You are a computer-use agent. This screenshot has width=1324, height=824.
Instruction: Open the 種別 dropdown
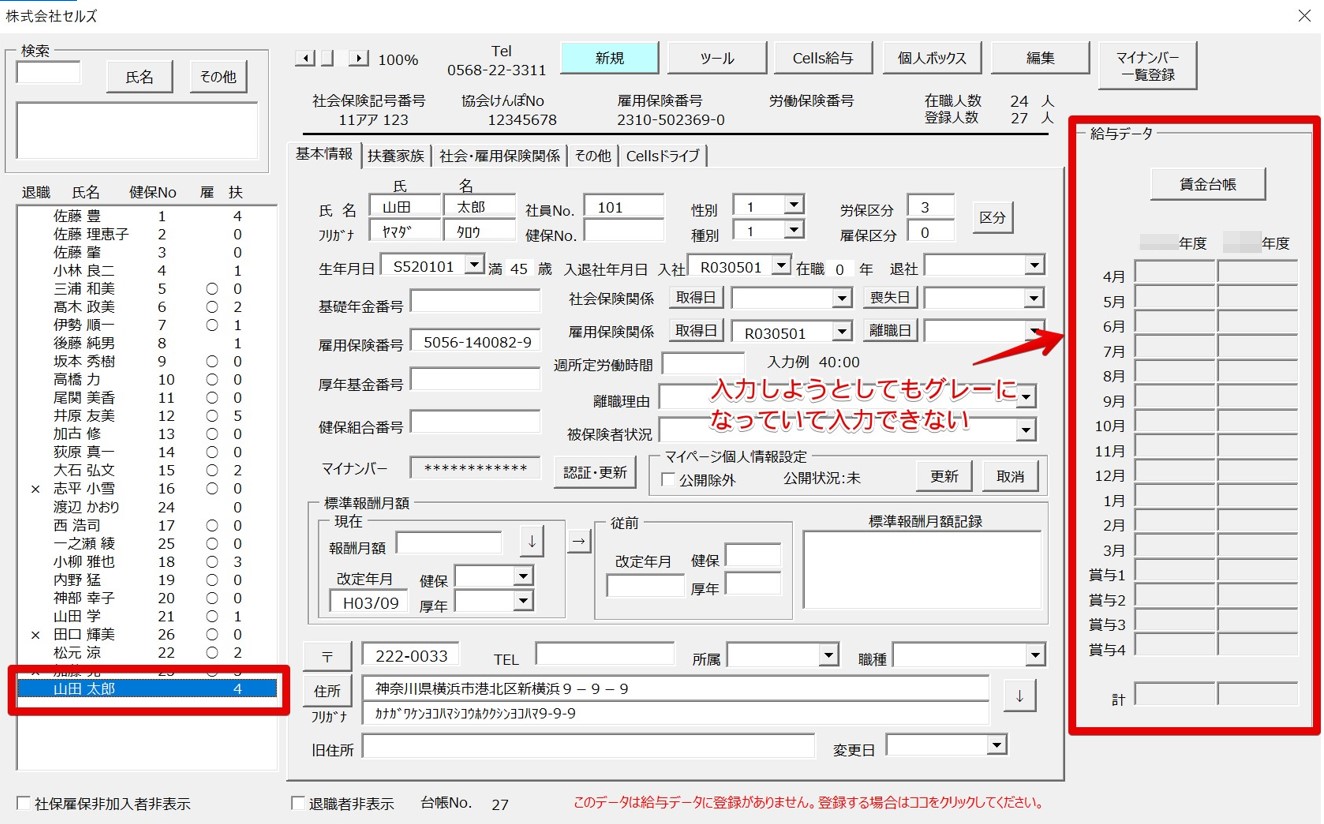(x=794, y=230)
